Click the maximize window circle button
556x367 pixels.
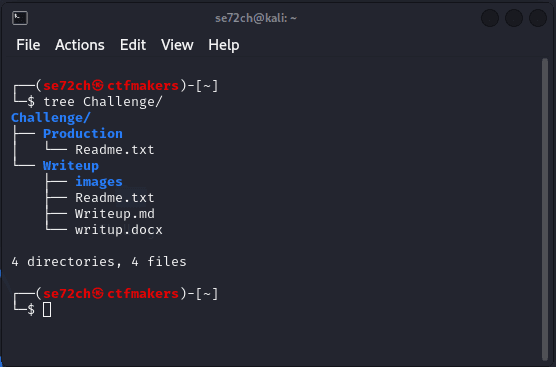[514, 18]
